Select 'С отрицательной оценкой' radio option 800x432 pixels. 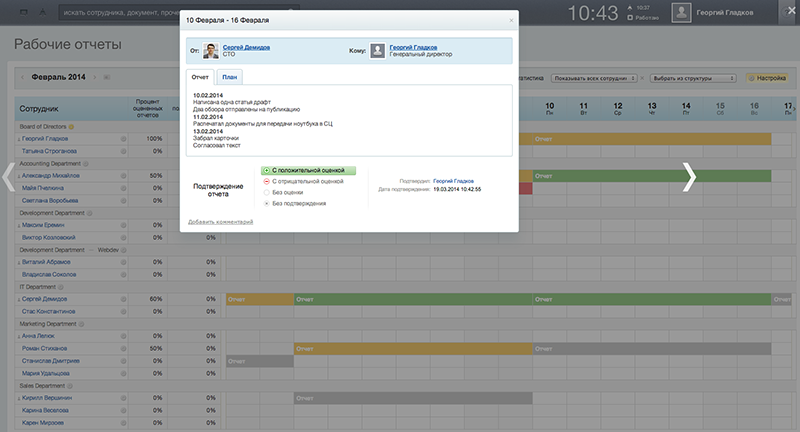pyautogui.click(x=265, y=182)
